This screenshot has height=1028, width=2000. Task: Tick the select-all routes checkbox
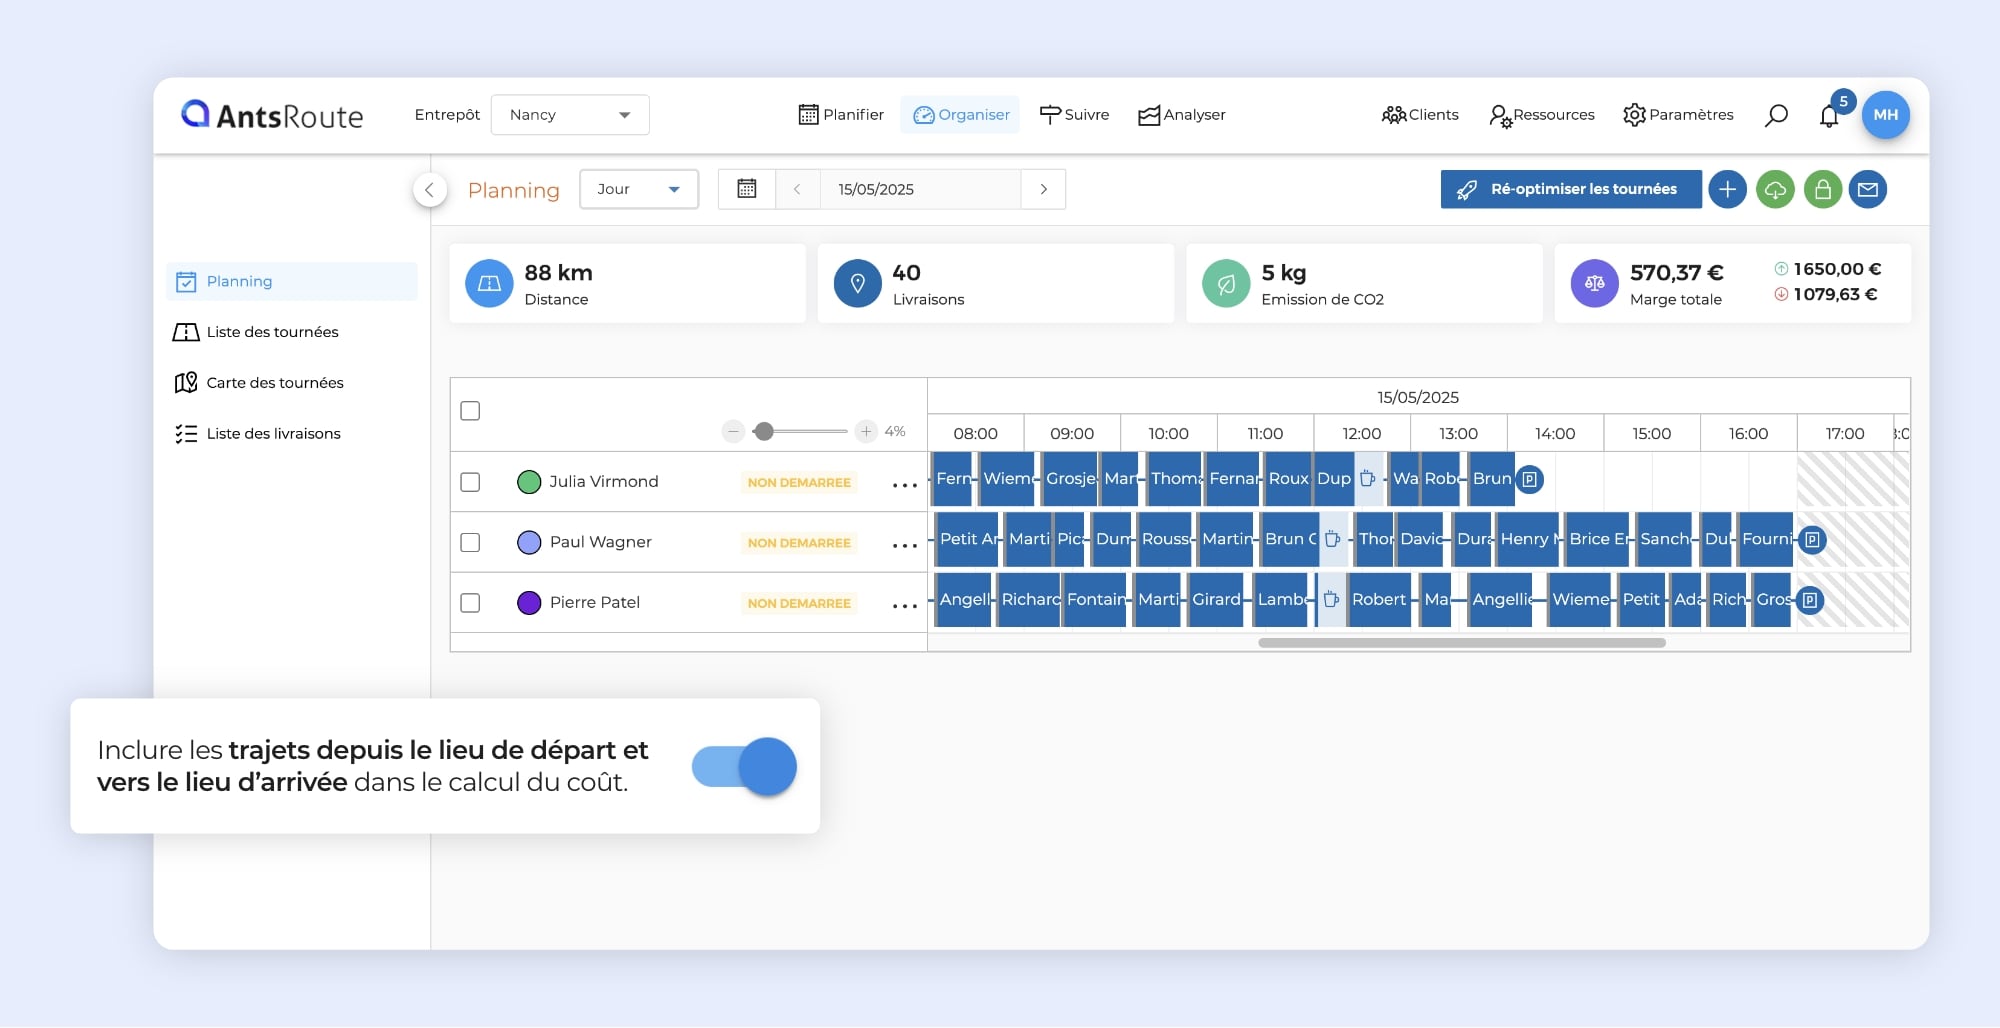(470, 411)
